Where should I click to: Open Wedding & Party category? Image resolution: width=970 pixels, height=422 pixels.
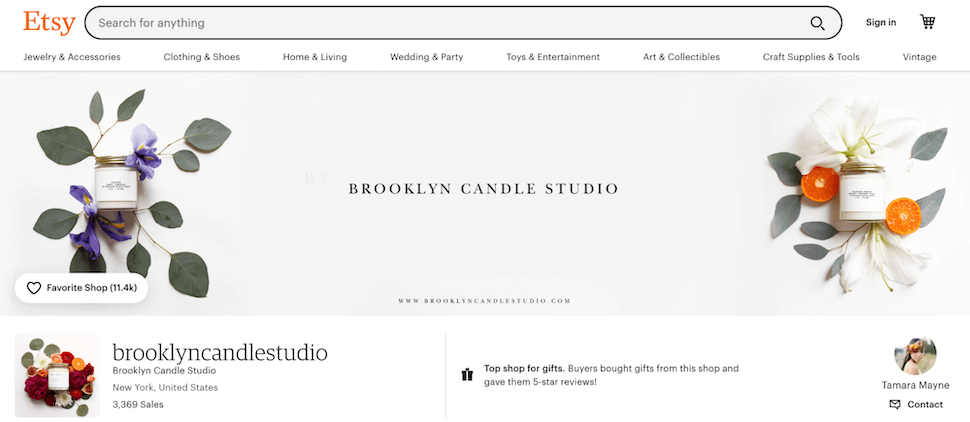point(427,57)
